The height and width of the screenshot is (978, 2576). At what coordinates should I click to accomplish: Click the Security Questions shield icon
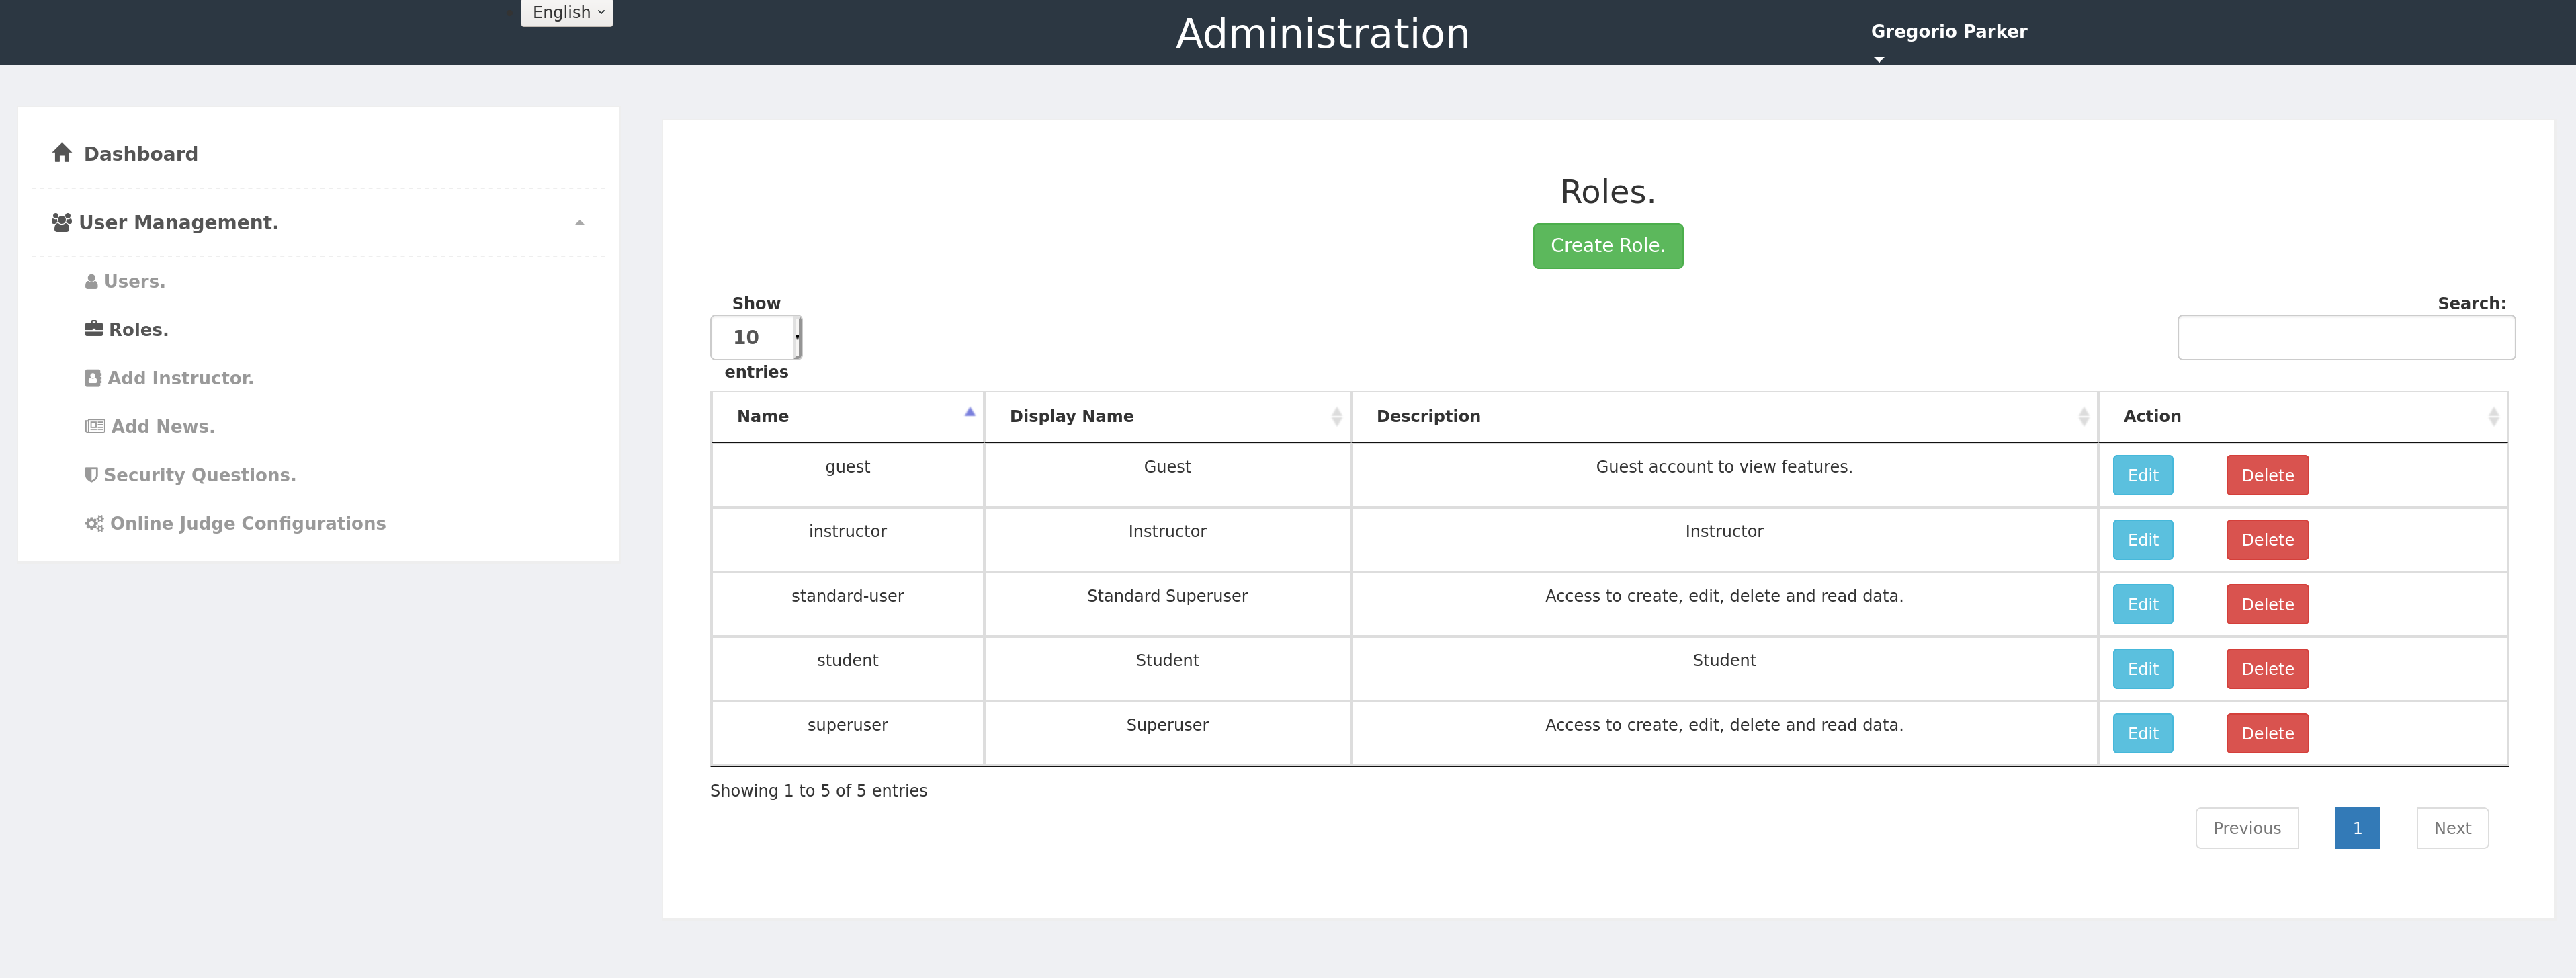pyautogui.click(x=91, y=475)
